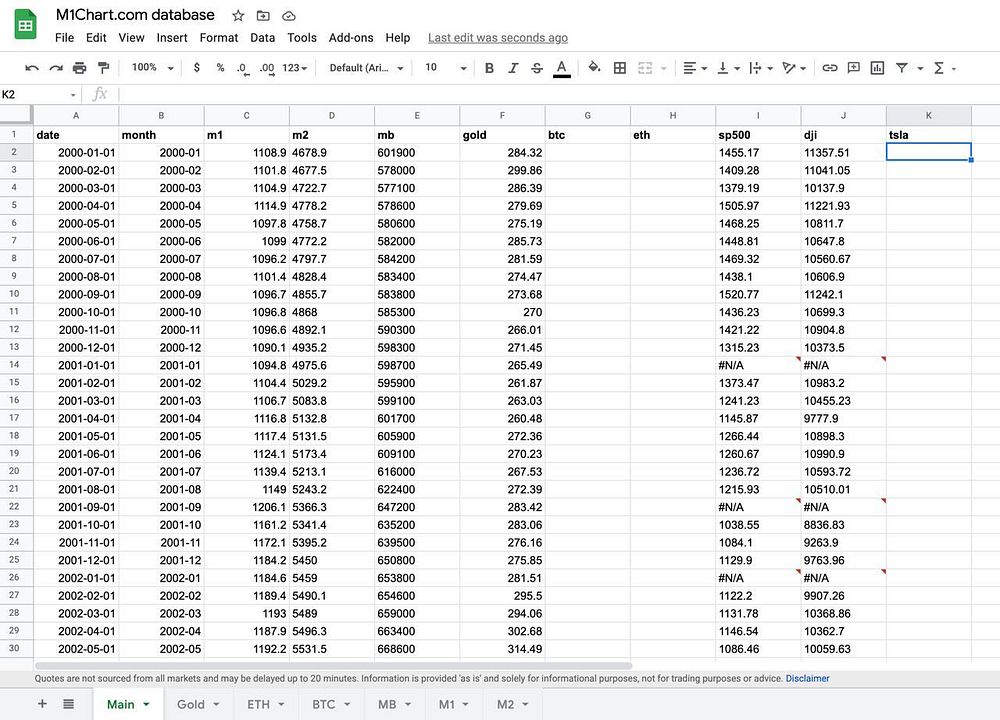This screenshot has height=720, width=1000.
Task: Toggle strikethrough formatting
Action: coord(537,68)
